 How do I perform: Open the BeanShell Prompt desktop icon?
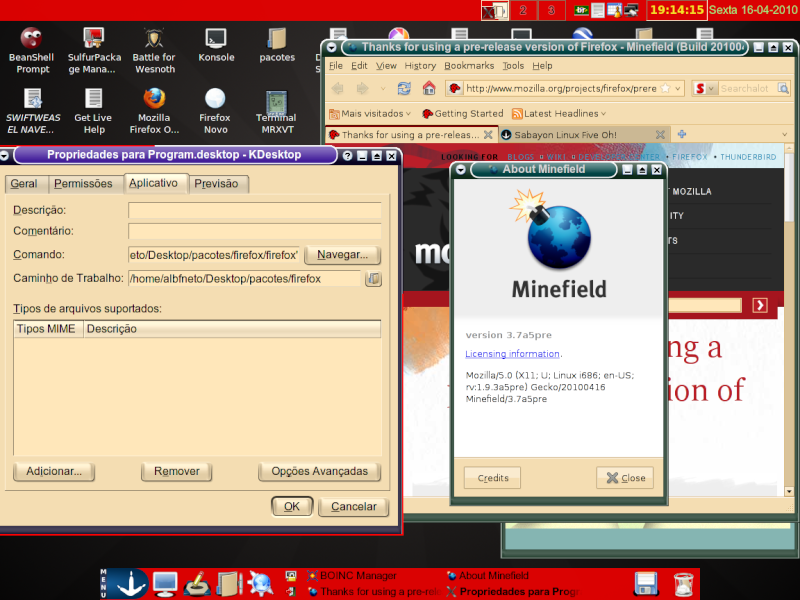click(31, 50)
